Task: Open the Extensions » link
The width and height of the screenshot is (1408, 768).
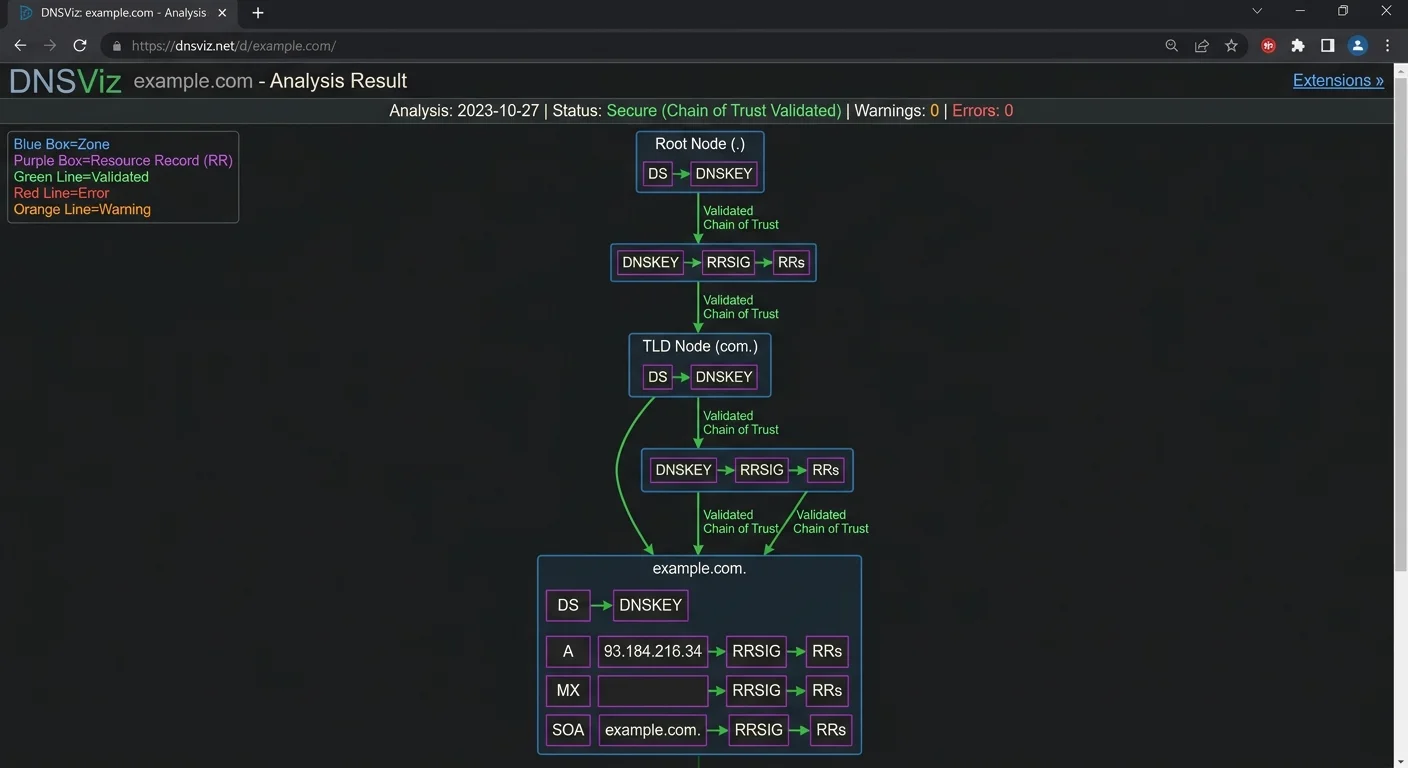Action: (x=1338, y=81)
